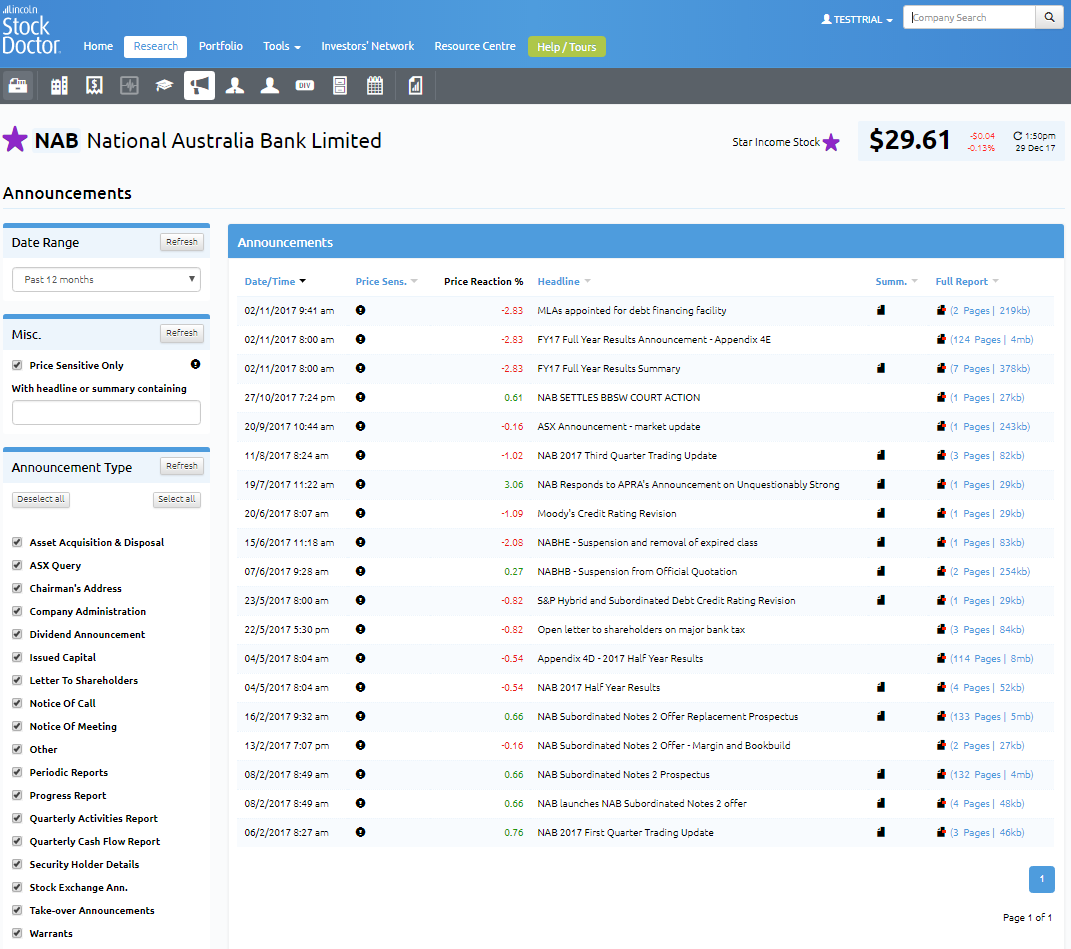Viewport: 1071px width, 949px height.
Task: Click Refresh in Misc. panel
Action: click(x=182, y=333)
